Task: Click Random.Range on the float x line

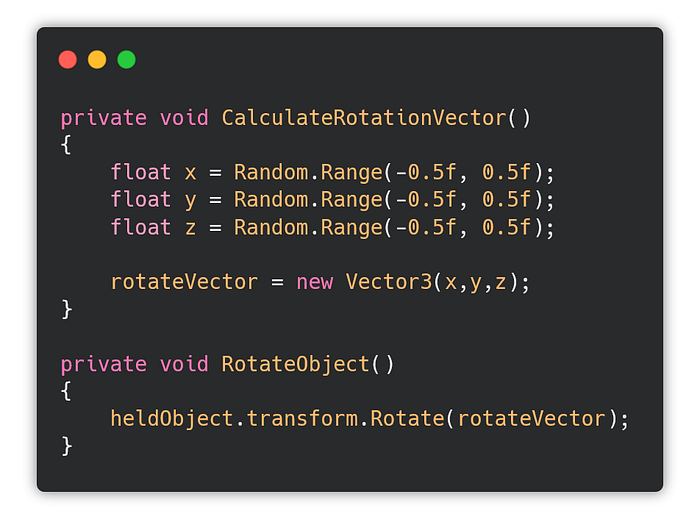Action: pyautogui.click(x=308, y=172)
